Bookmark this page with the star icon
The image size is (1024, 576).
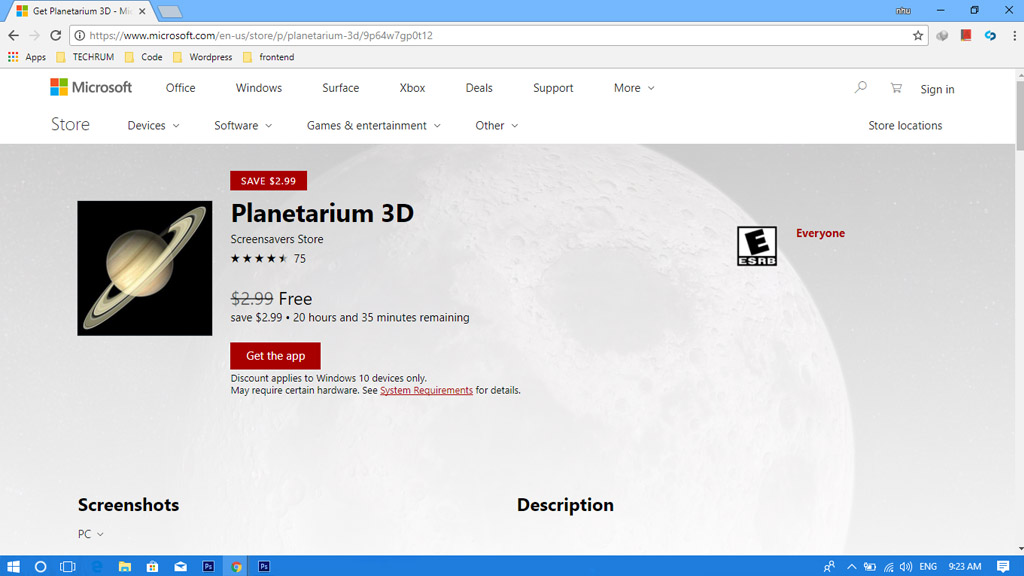click(x=918, y=35)
